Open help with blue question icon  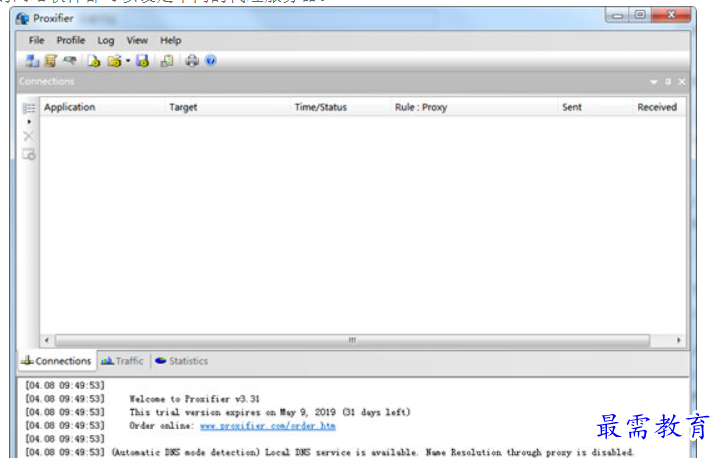coord(211,60)
